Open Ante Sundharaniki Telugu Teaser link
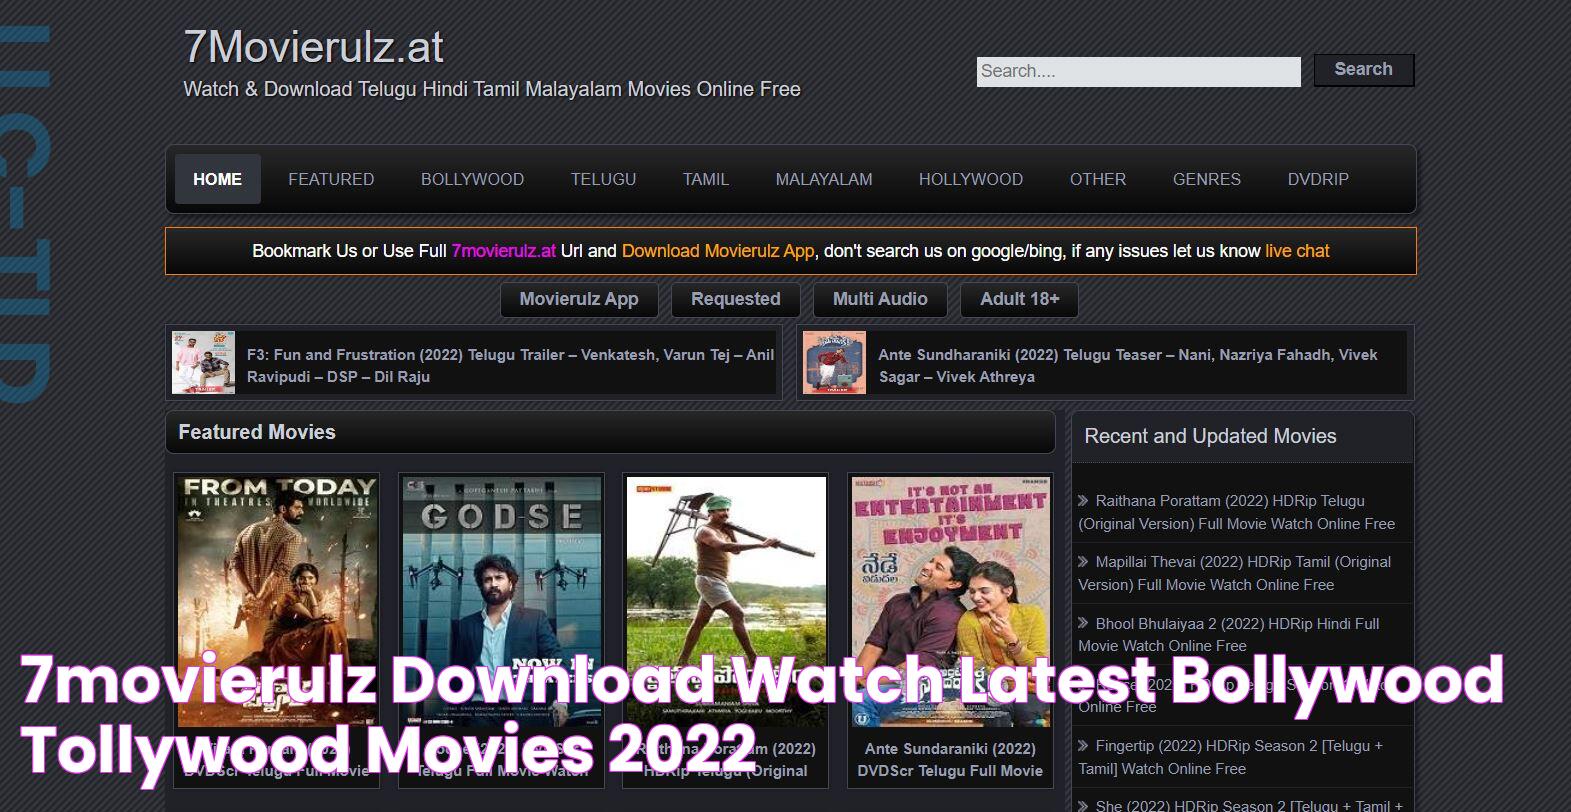1571x812 pixels. tap(1128, 365)
